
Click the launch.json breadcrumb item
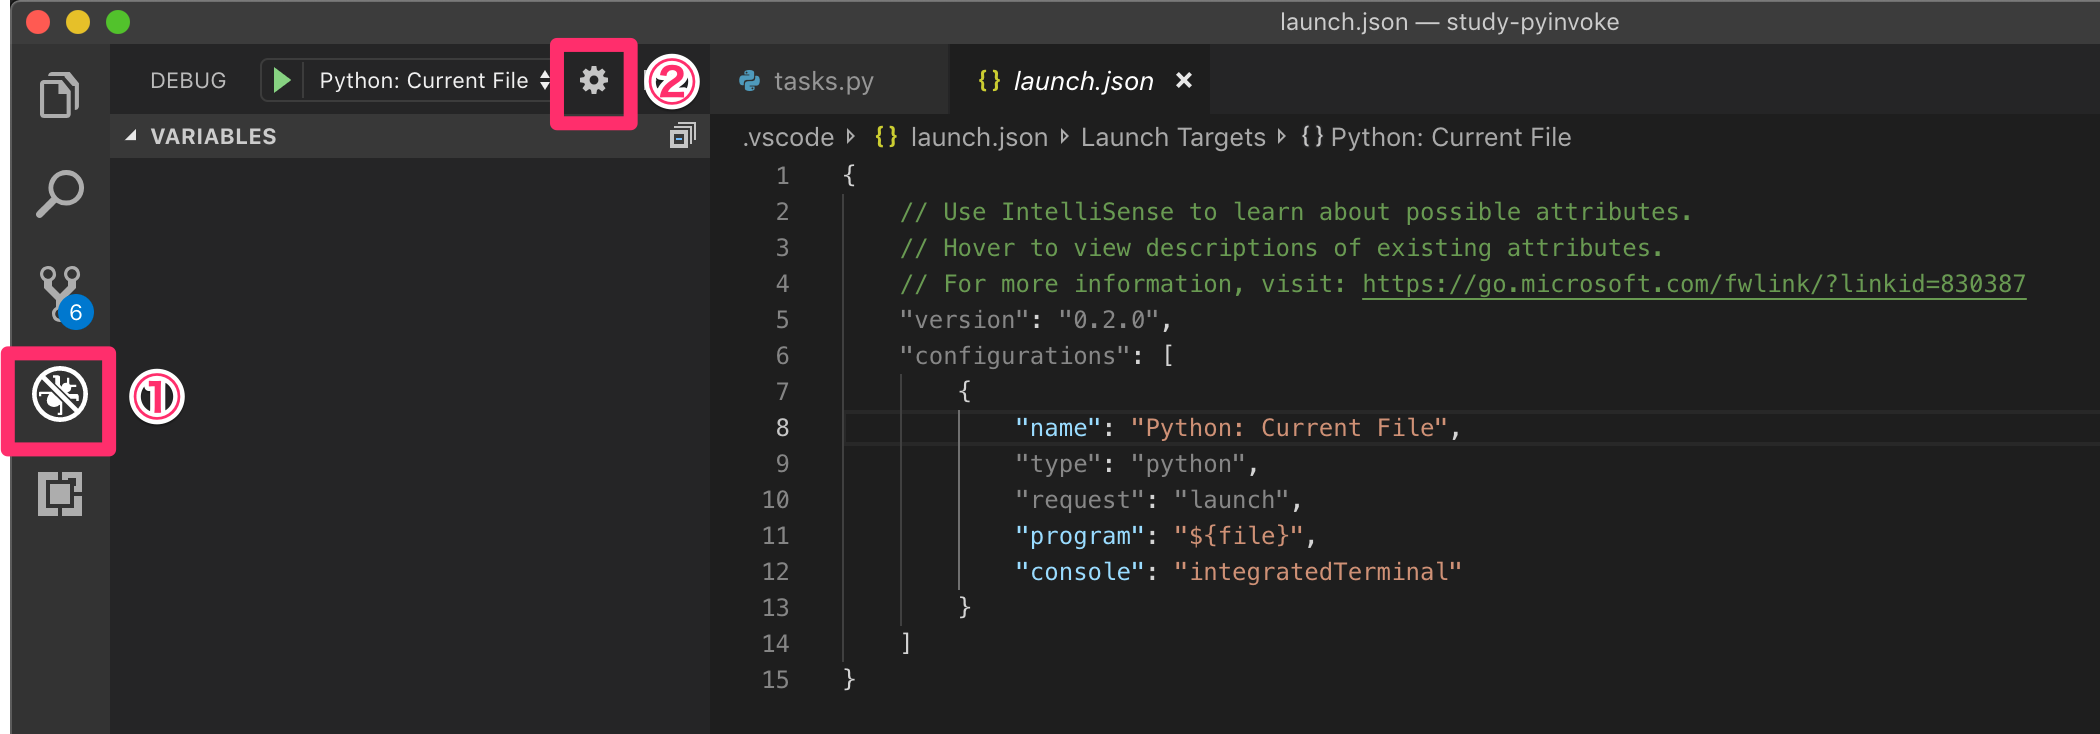coord(979,137)
